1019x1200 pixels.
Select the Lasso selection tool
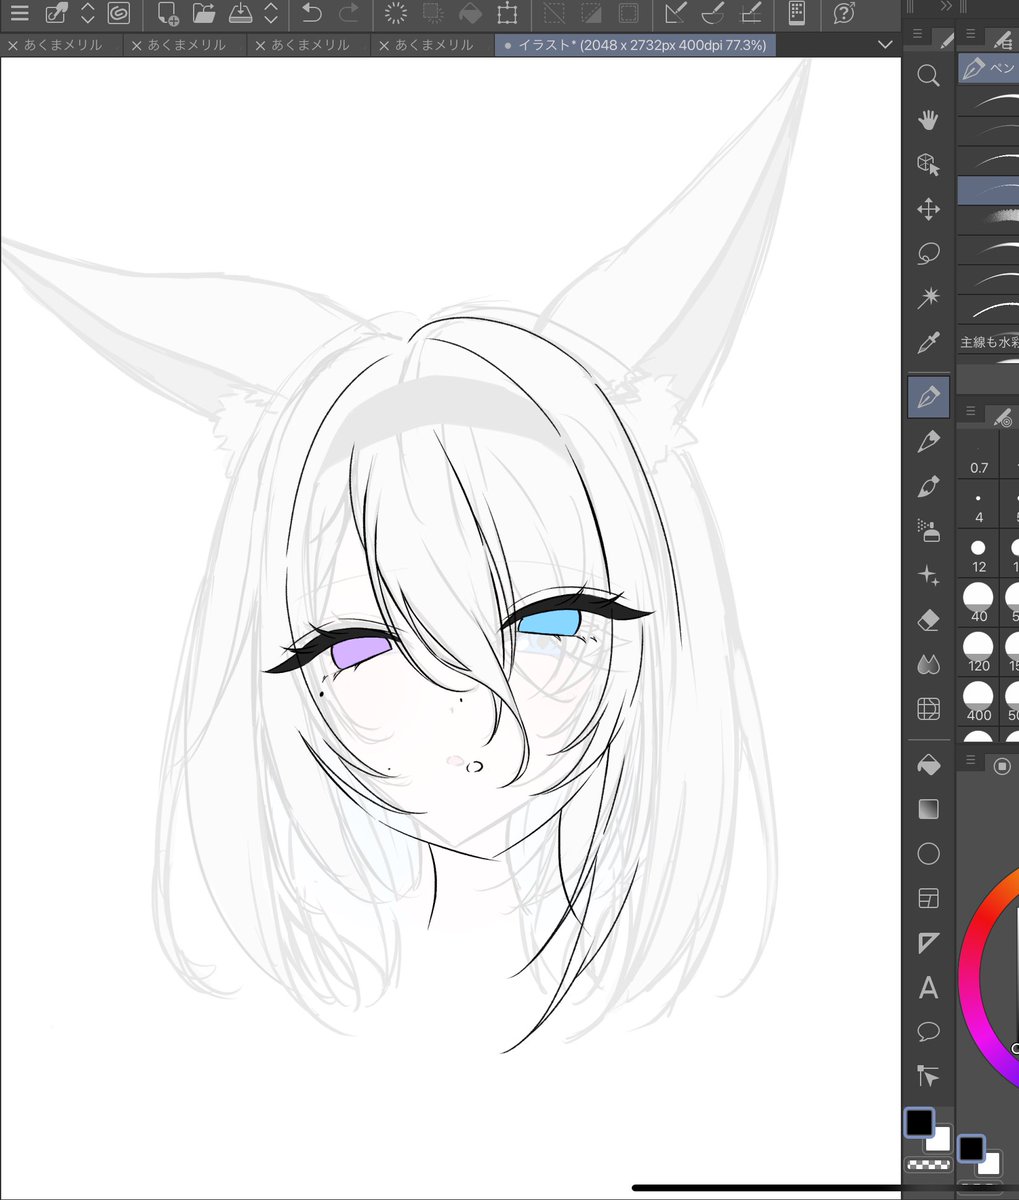tap(928, 253)
